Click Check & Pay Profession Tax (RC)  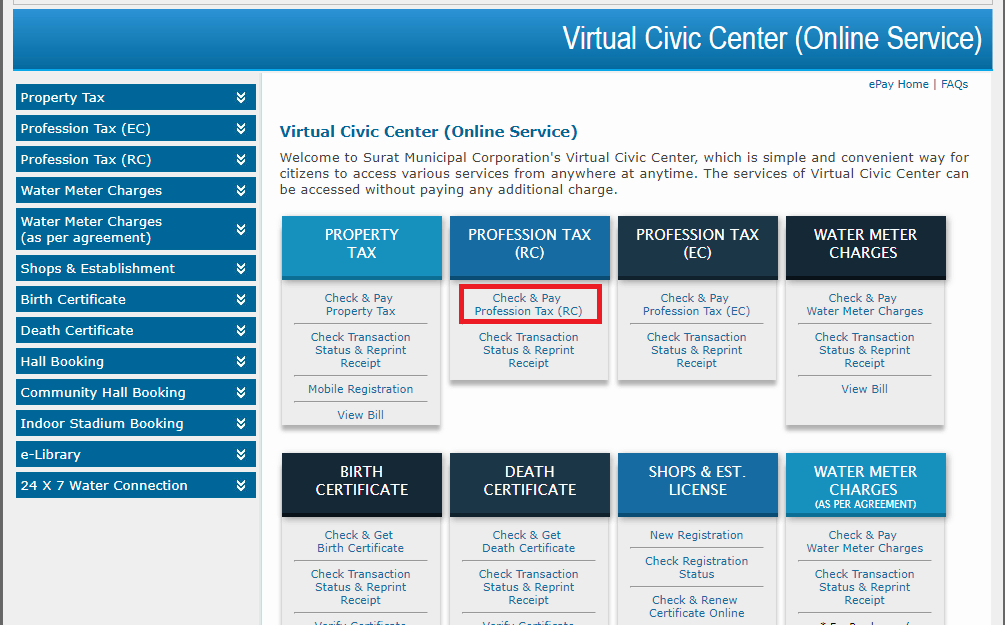[x=528, y=304]
